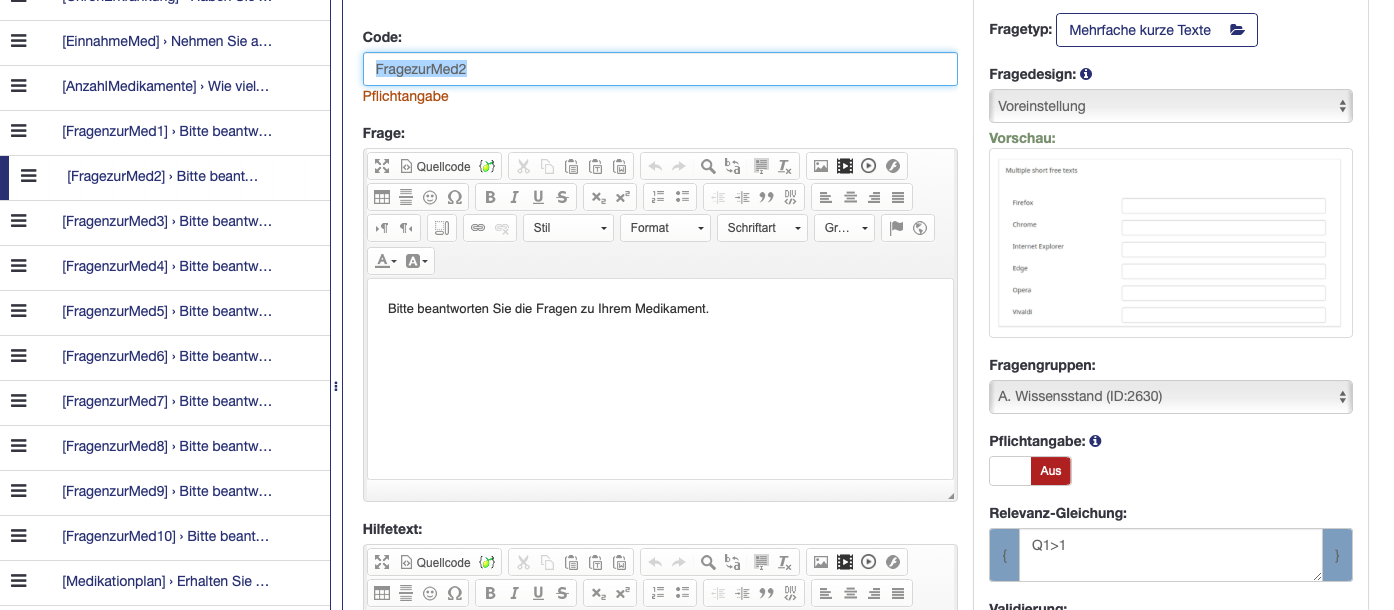Click Bold in the Frage editor toolbar
1394x610 pixels.
click(490, 198)
